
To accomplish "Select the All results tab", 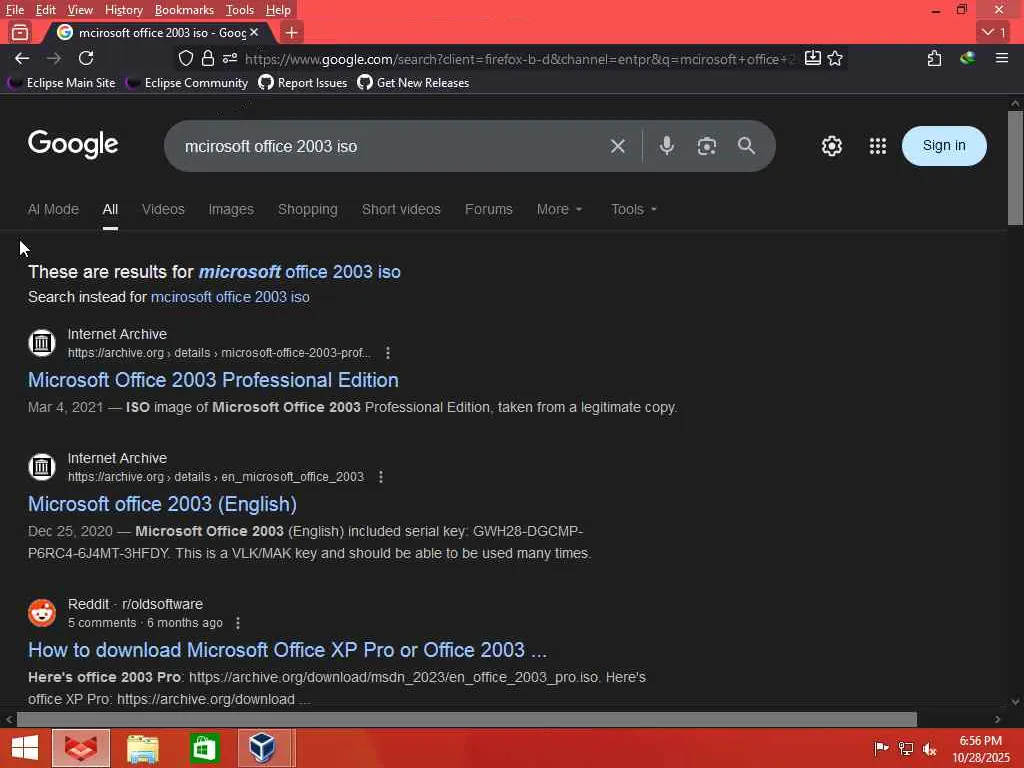I will click(110, 209).
